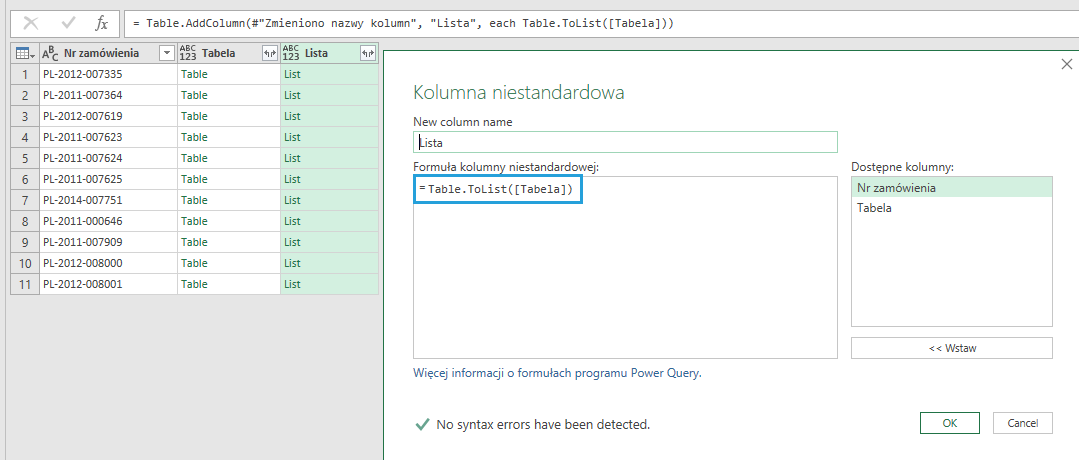Click the Cancel button in the dialog
Image resolution: width=1079 pixels, height=460 pixels.
[x=1022, y=423]
